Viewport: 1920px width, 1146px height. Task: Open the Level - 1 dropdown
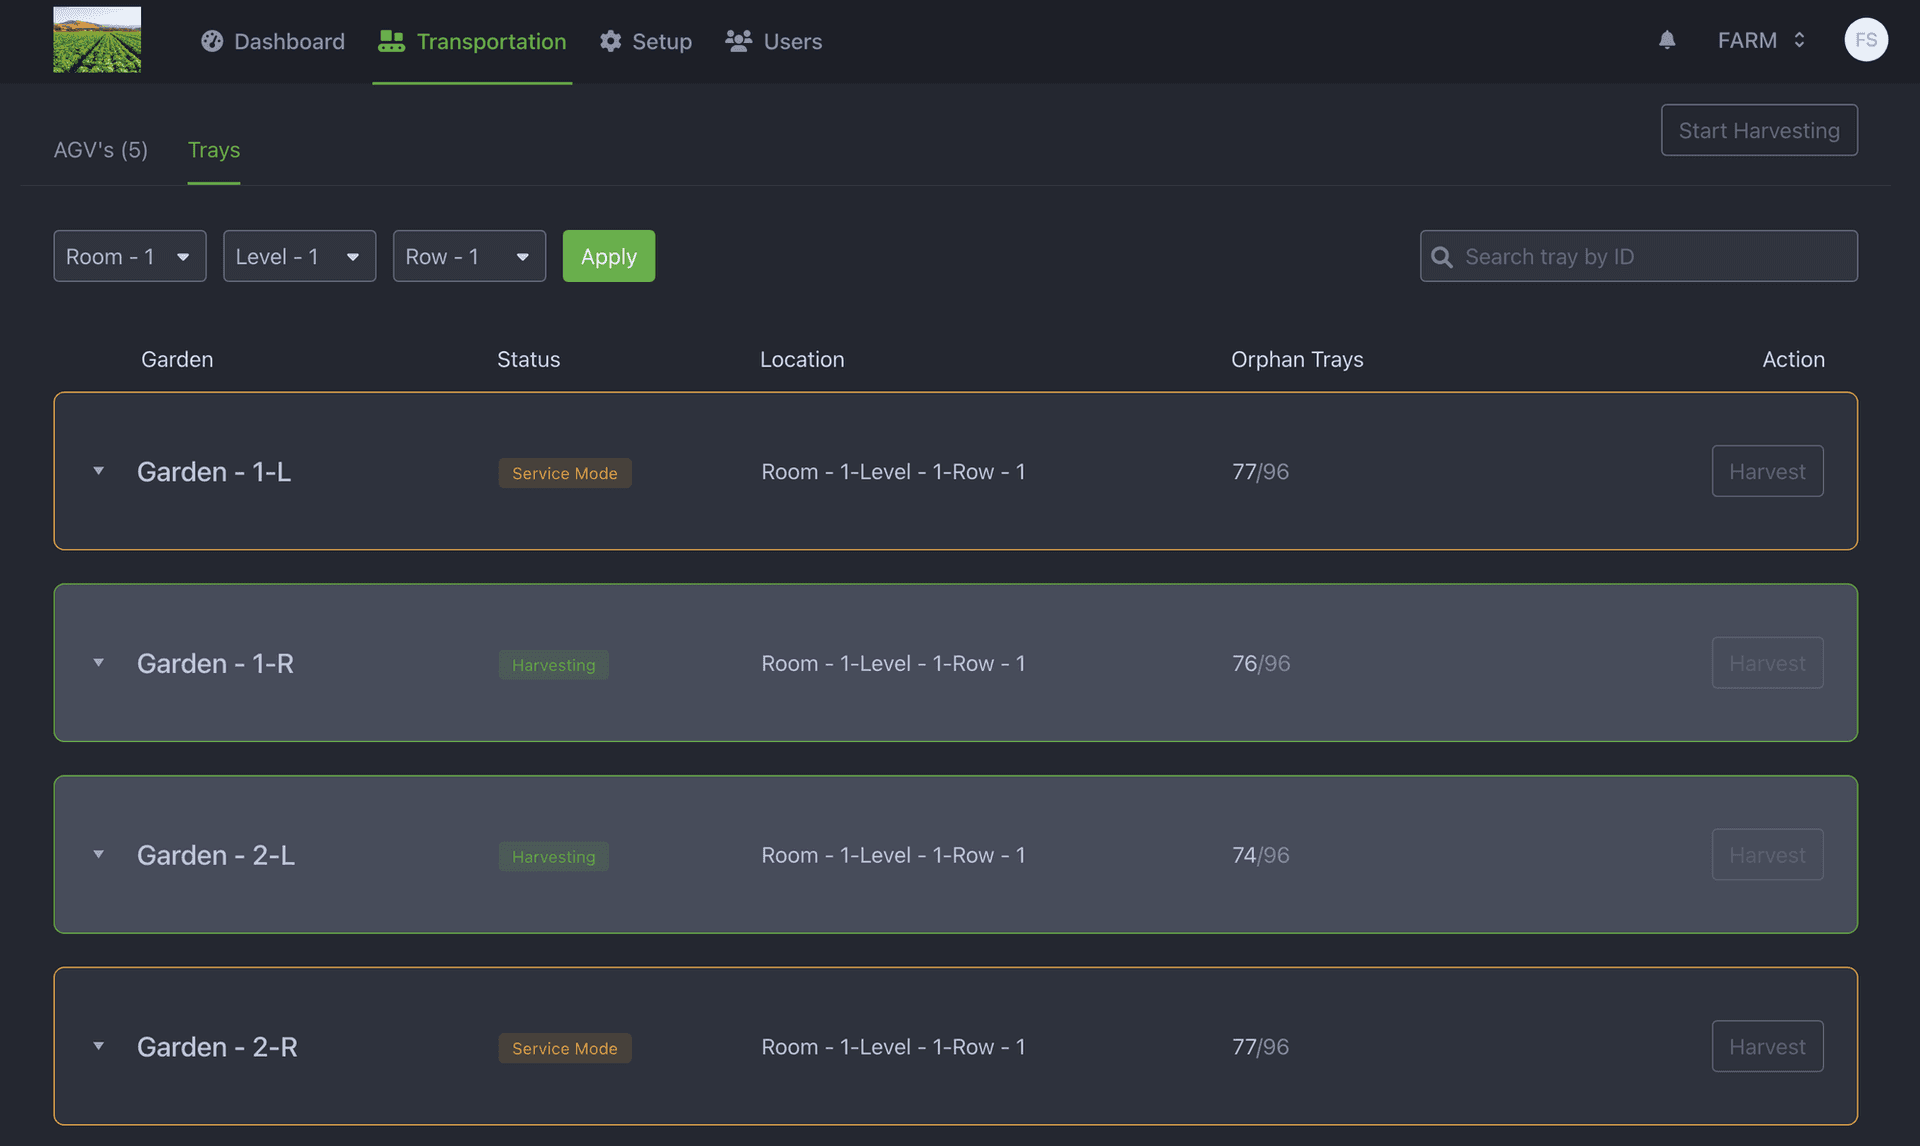pyautogui.click(x=299, y=256)
